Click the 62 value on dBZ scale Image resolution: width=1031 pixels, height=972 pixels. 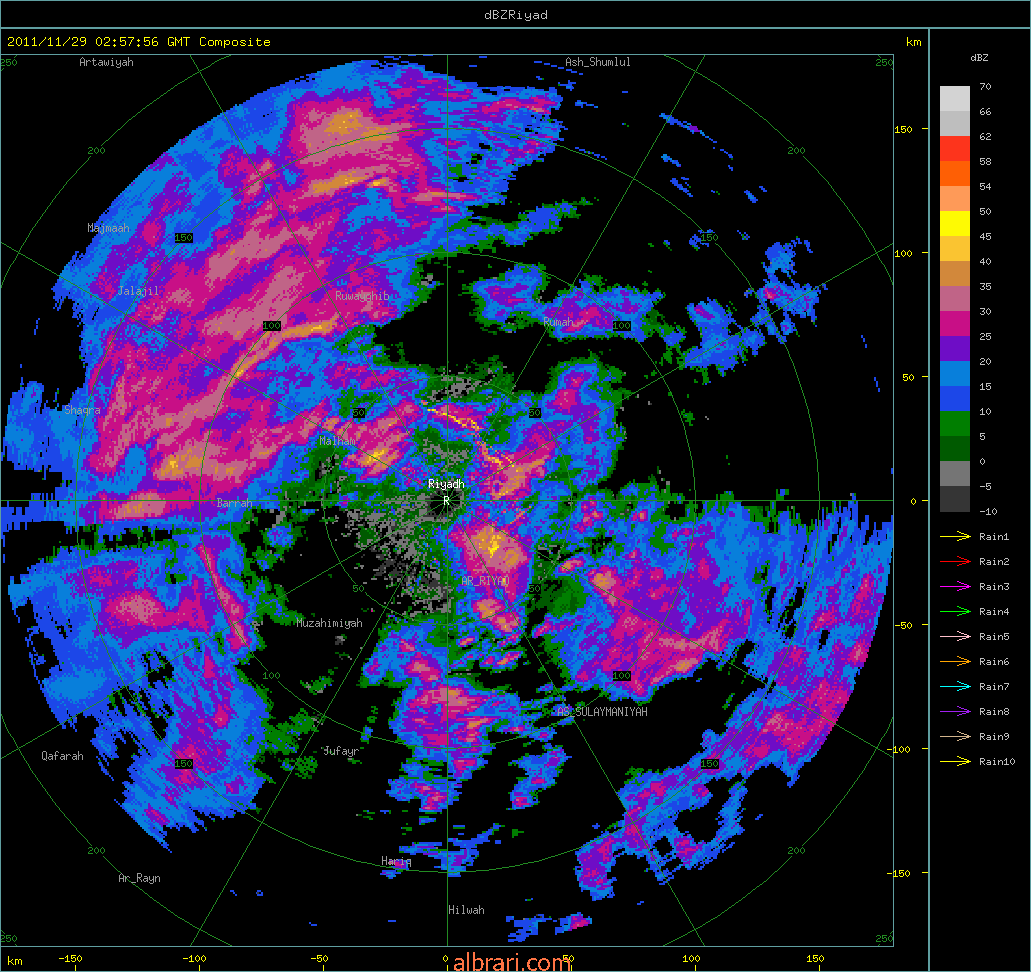click(x=985, y=136)
